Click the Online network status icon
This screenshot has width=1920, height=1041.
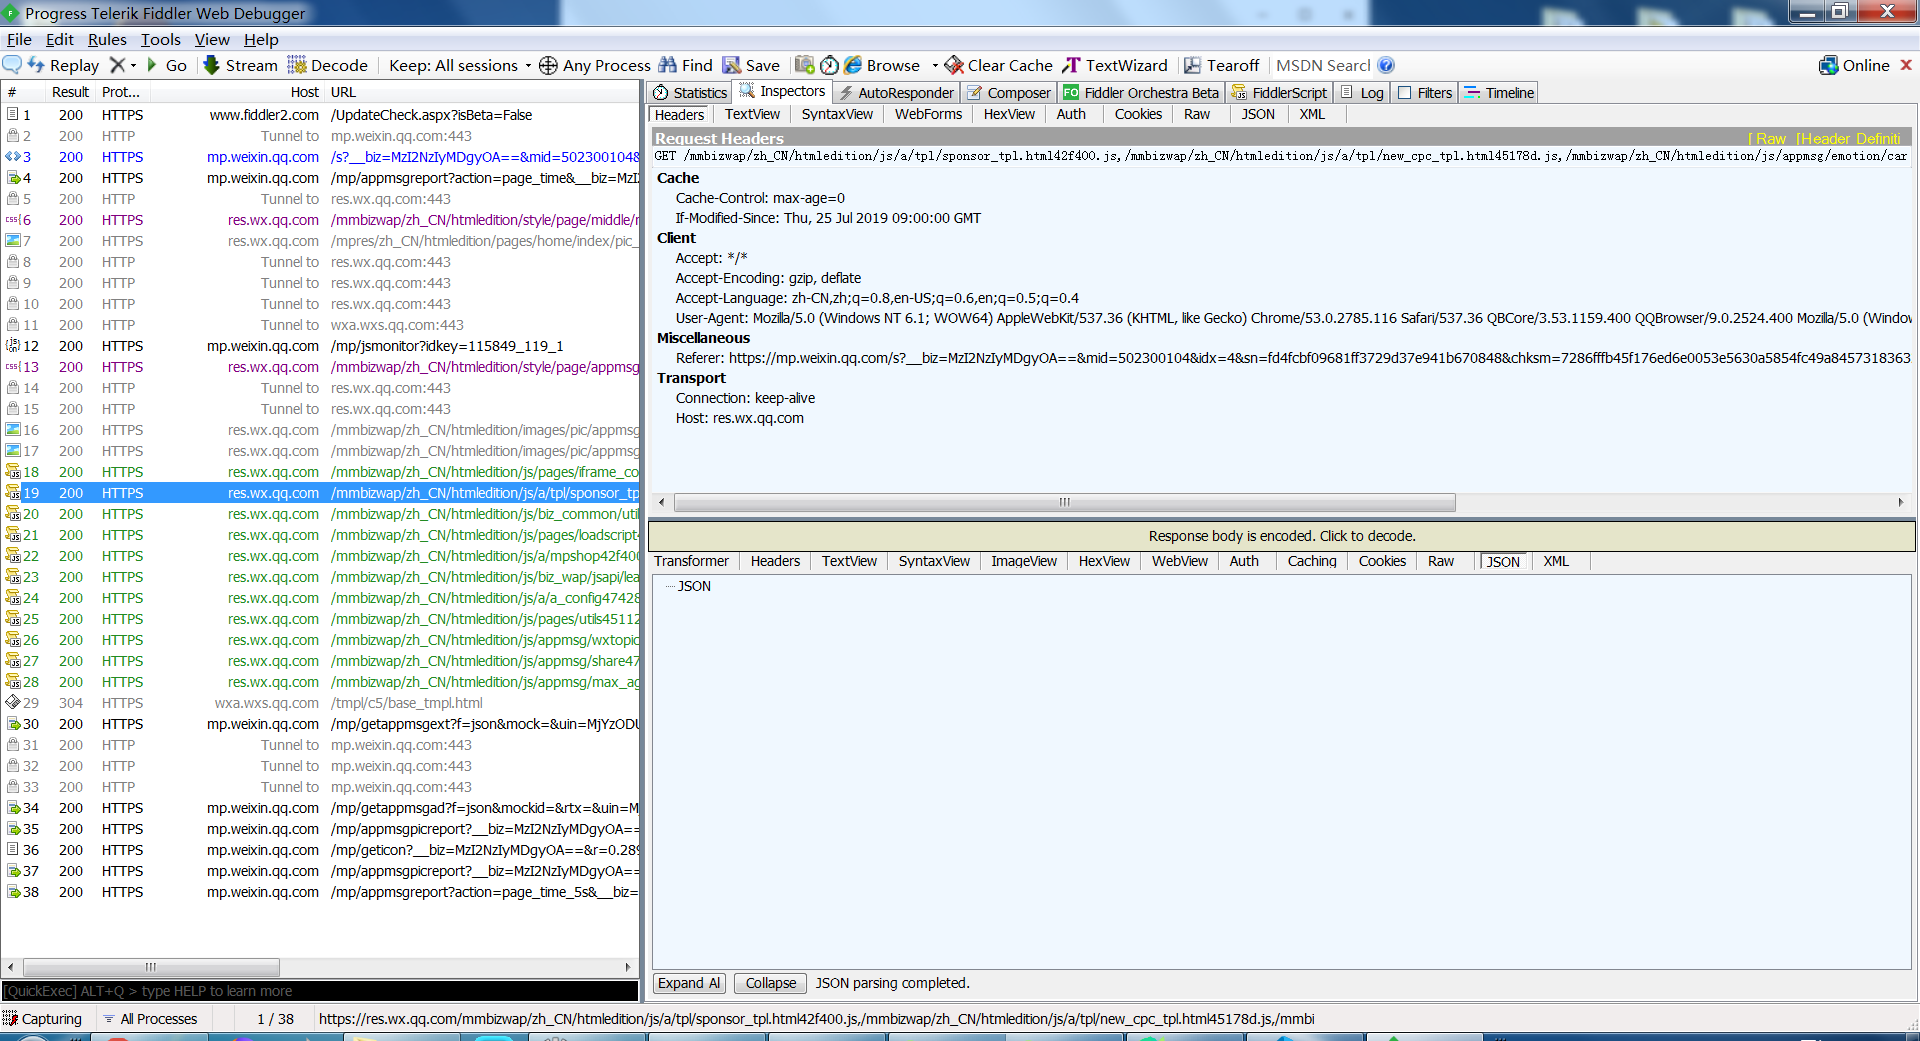tap(1828, 65)
